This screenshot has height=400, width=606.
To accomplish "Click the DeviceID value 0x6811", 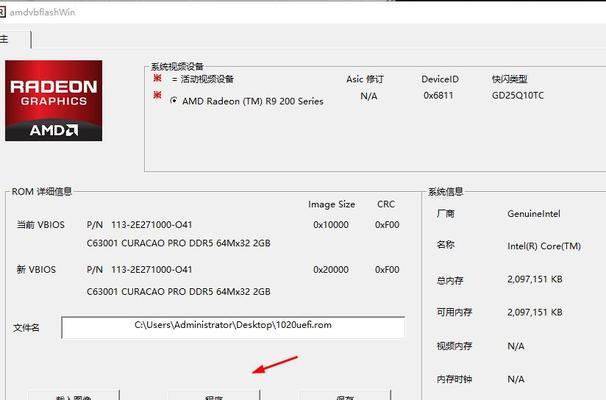I will [438, 95].
